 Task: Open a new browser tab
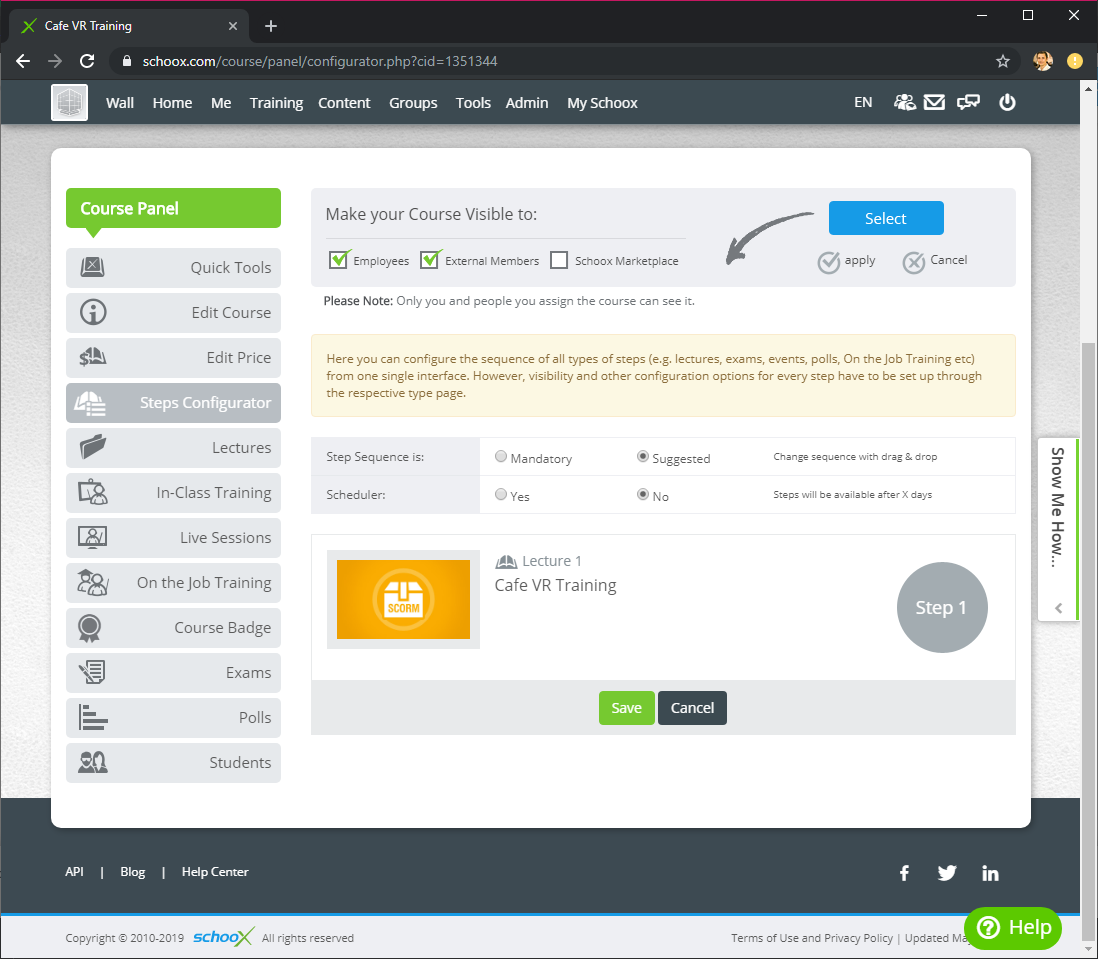pos(271,26)
